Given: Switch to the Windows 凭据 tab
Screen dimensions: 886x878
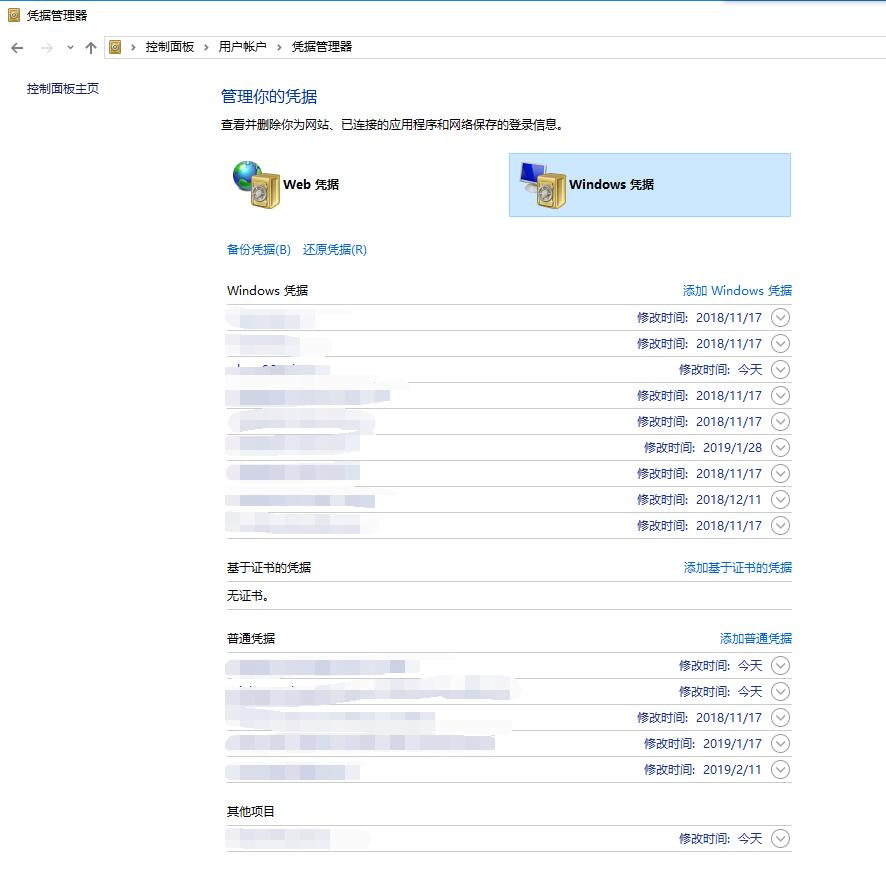Looking at the screenshot, I should click(650, 185).
